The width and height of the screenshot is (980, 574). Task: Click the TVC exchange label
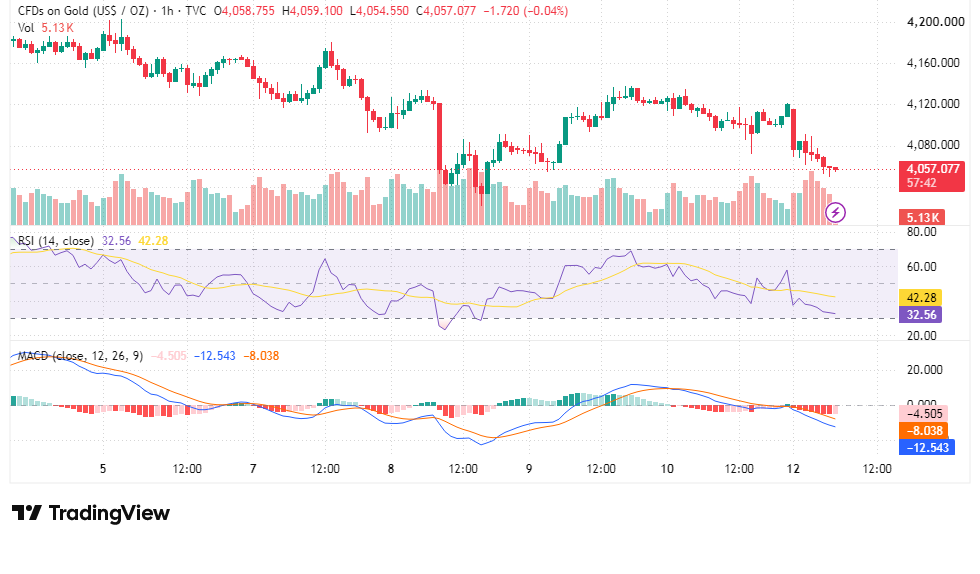point(196,11)
